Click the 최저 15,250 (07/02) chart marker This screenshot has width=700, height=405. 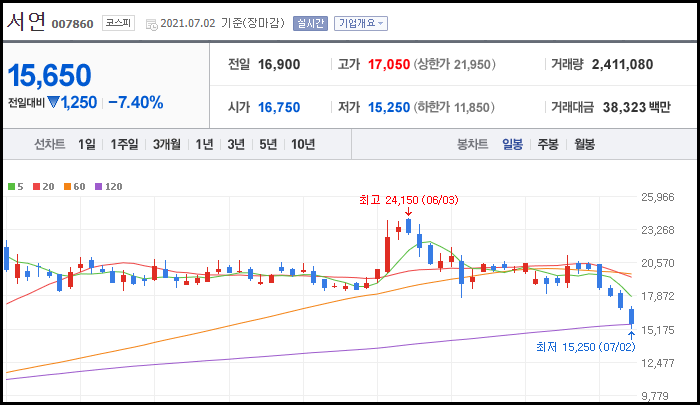point(585,347)
